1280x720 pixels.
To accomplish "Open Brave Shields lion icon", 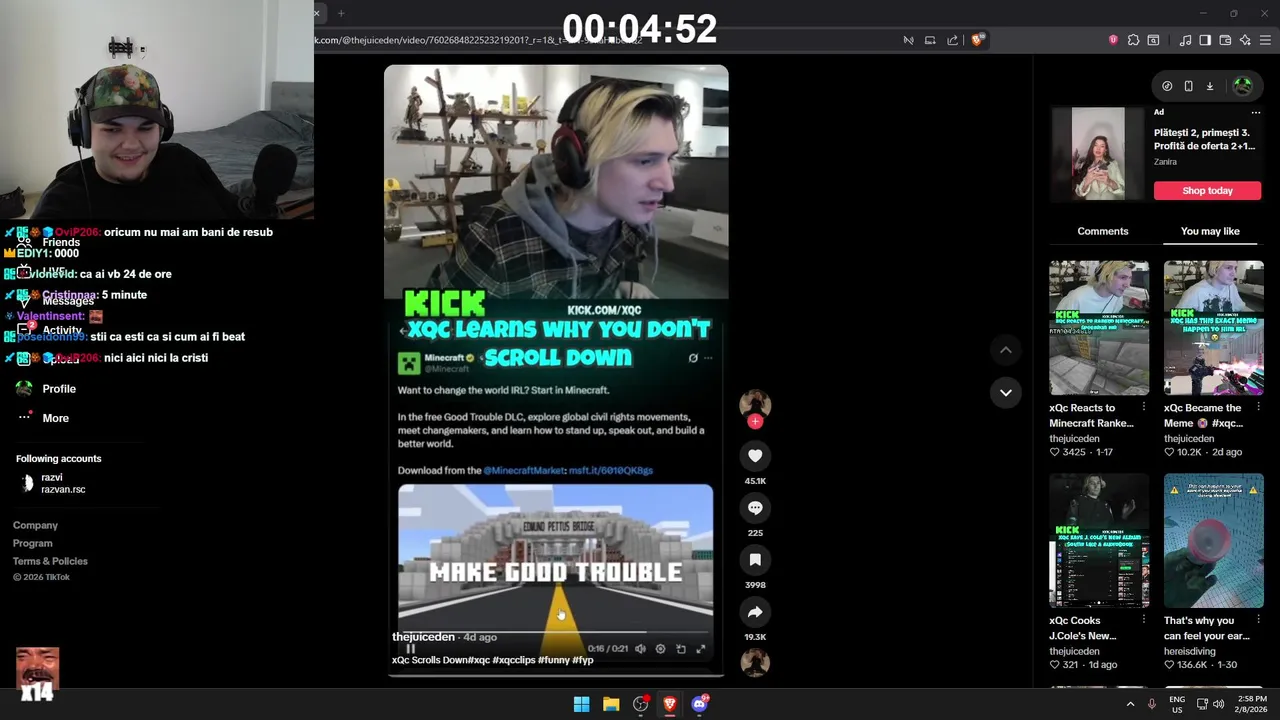I will pyautogui.click(x=977, y=40).
